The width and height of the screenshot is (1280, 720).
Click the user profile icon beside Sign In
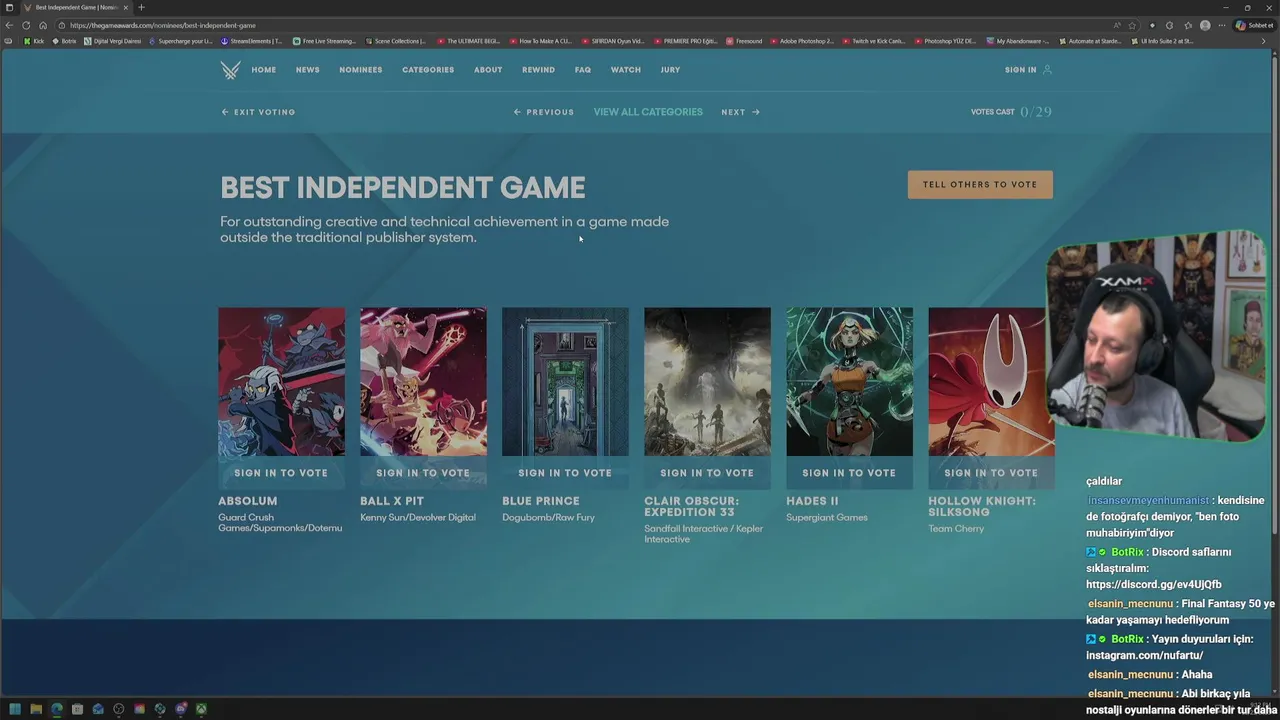point(1047,70)
